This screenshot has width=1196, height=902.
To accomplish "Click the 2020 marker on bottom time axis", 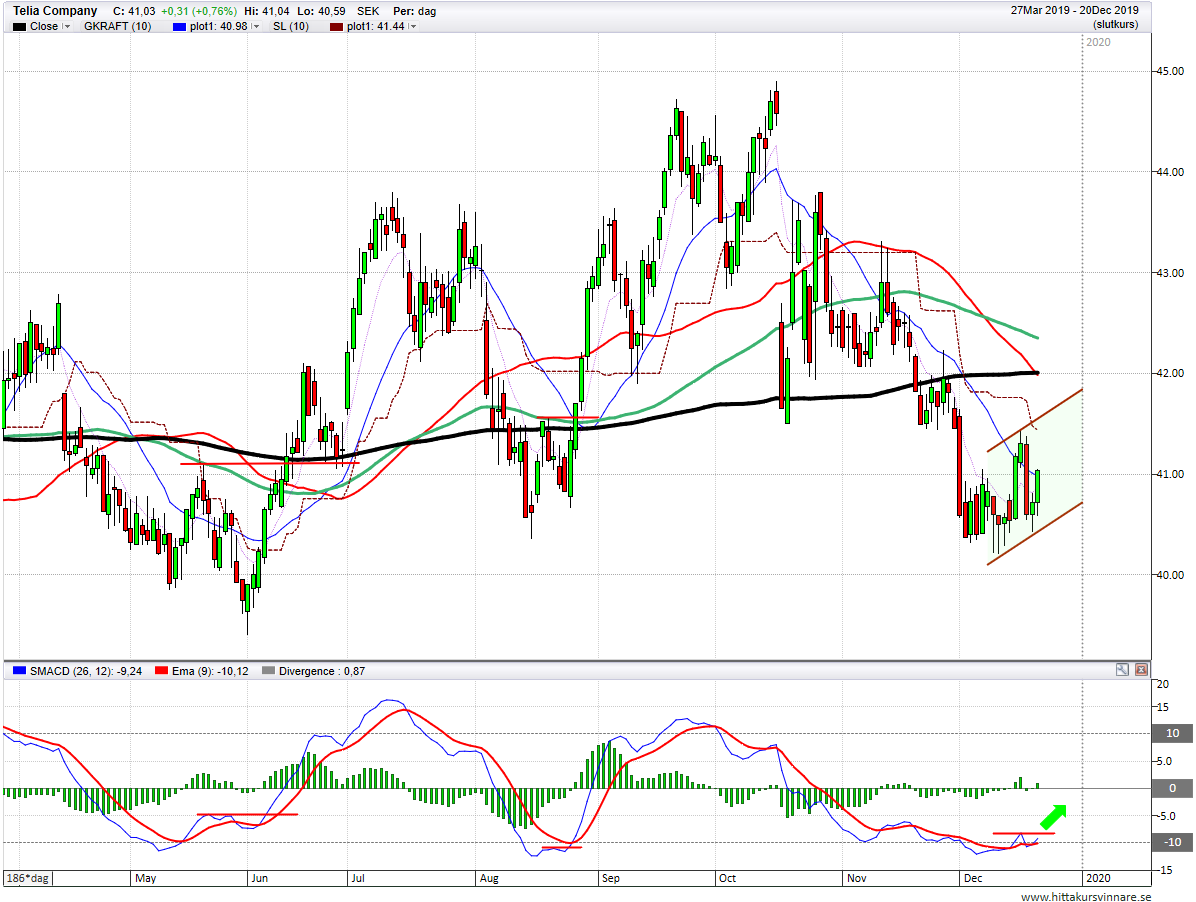I will [x=1098, y=878].
